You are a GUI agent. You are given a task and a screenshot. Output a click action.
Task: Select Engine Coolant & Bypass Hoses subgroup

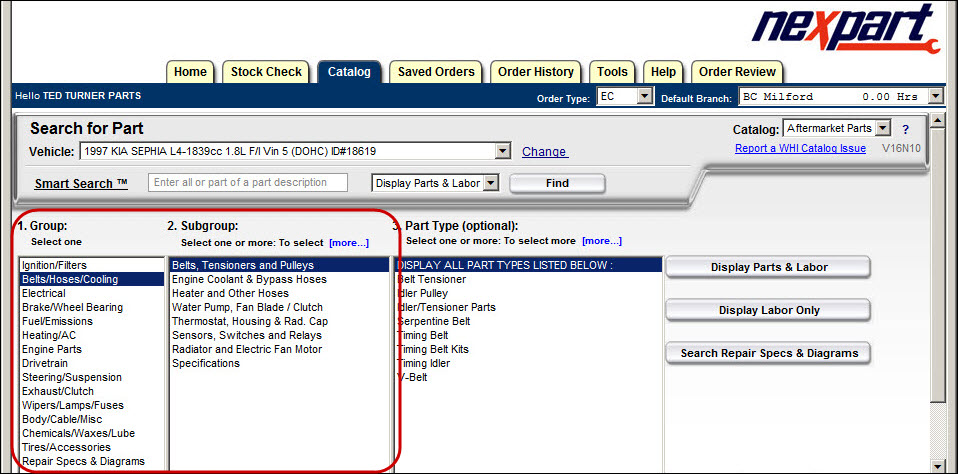279,279
